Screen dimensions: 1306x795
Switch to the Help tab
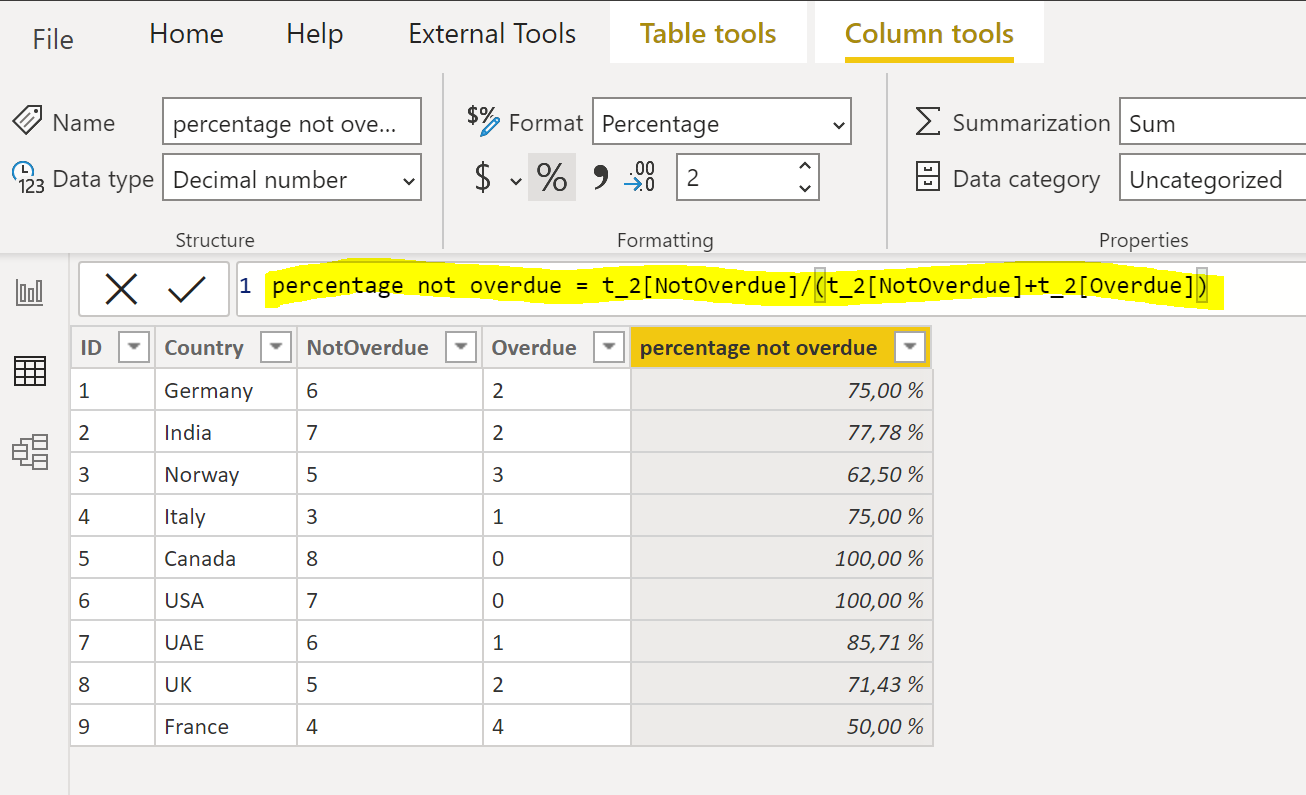tap(315, 34)
